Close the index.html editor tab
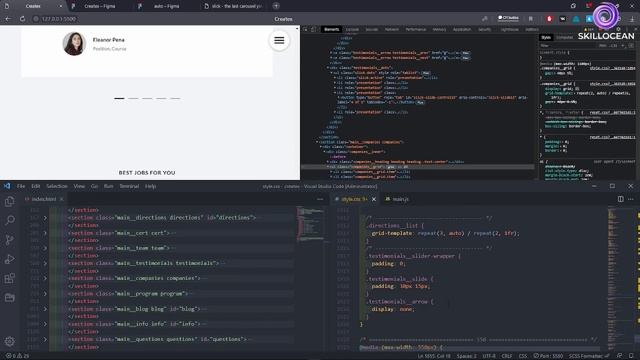 pos(62,199)
